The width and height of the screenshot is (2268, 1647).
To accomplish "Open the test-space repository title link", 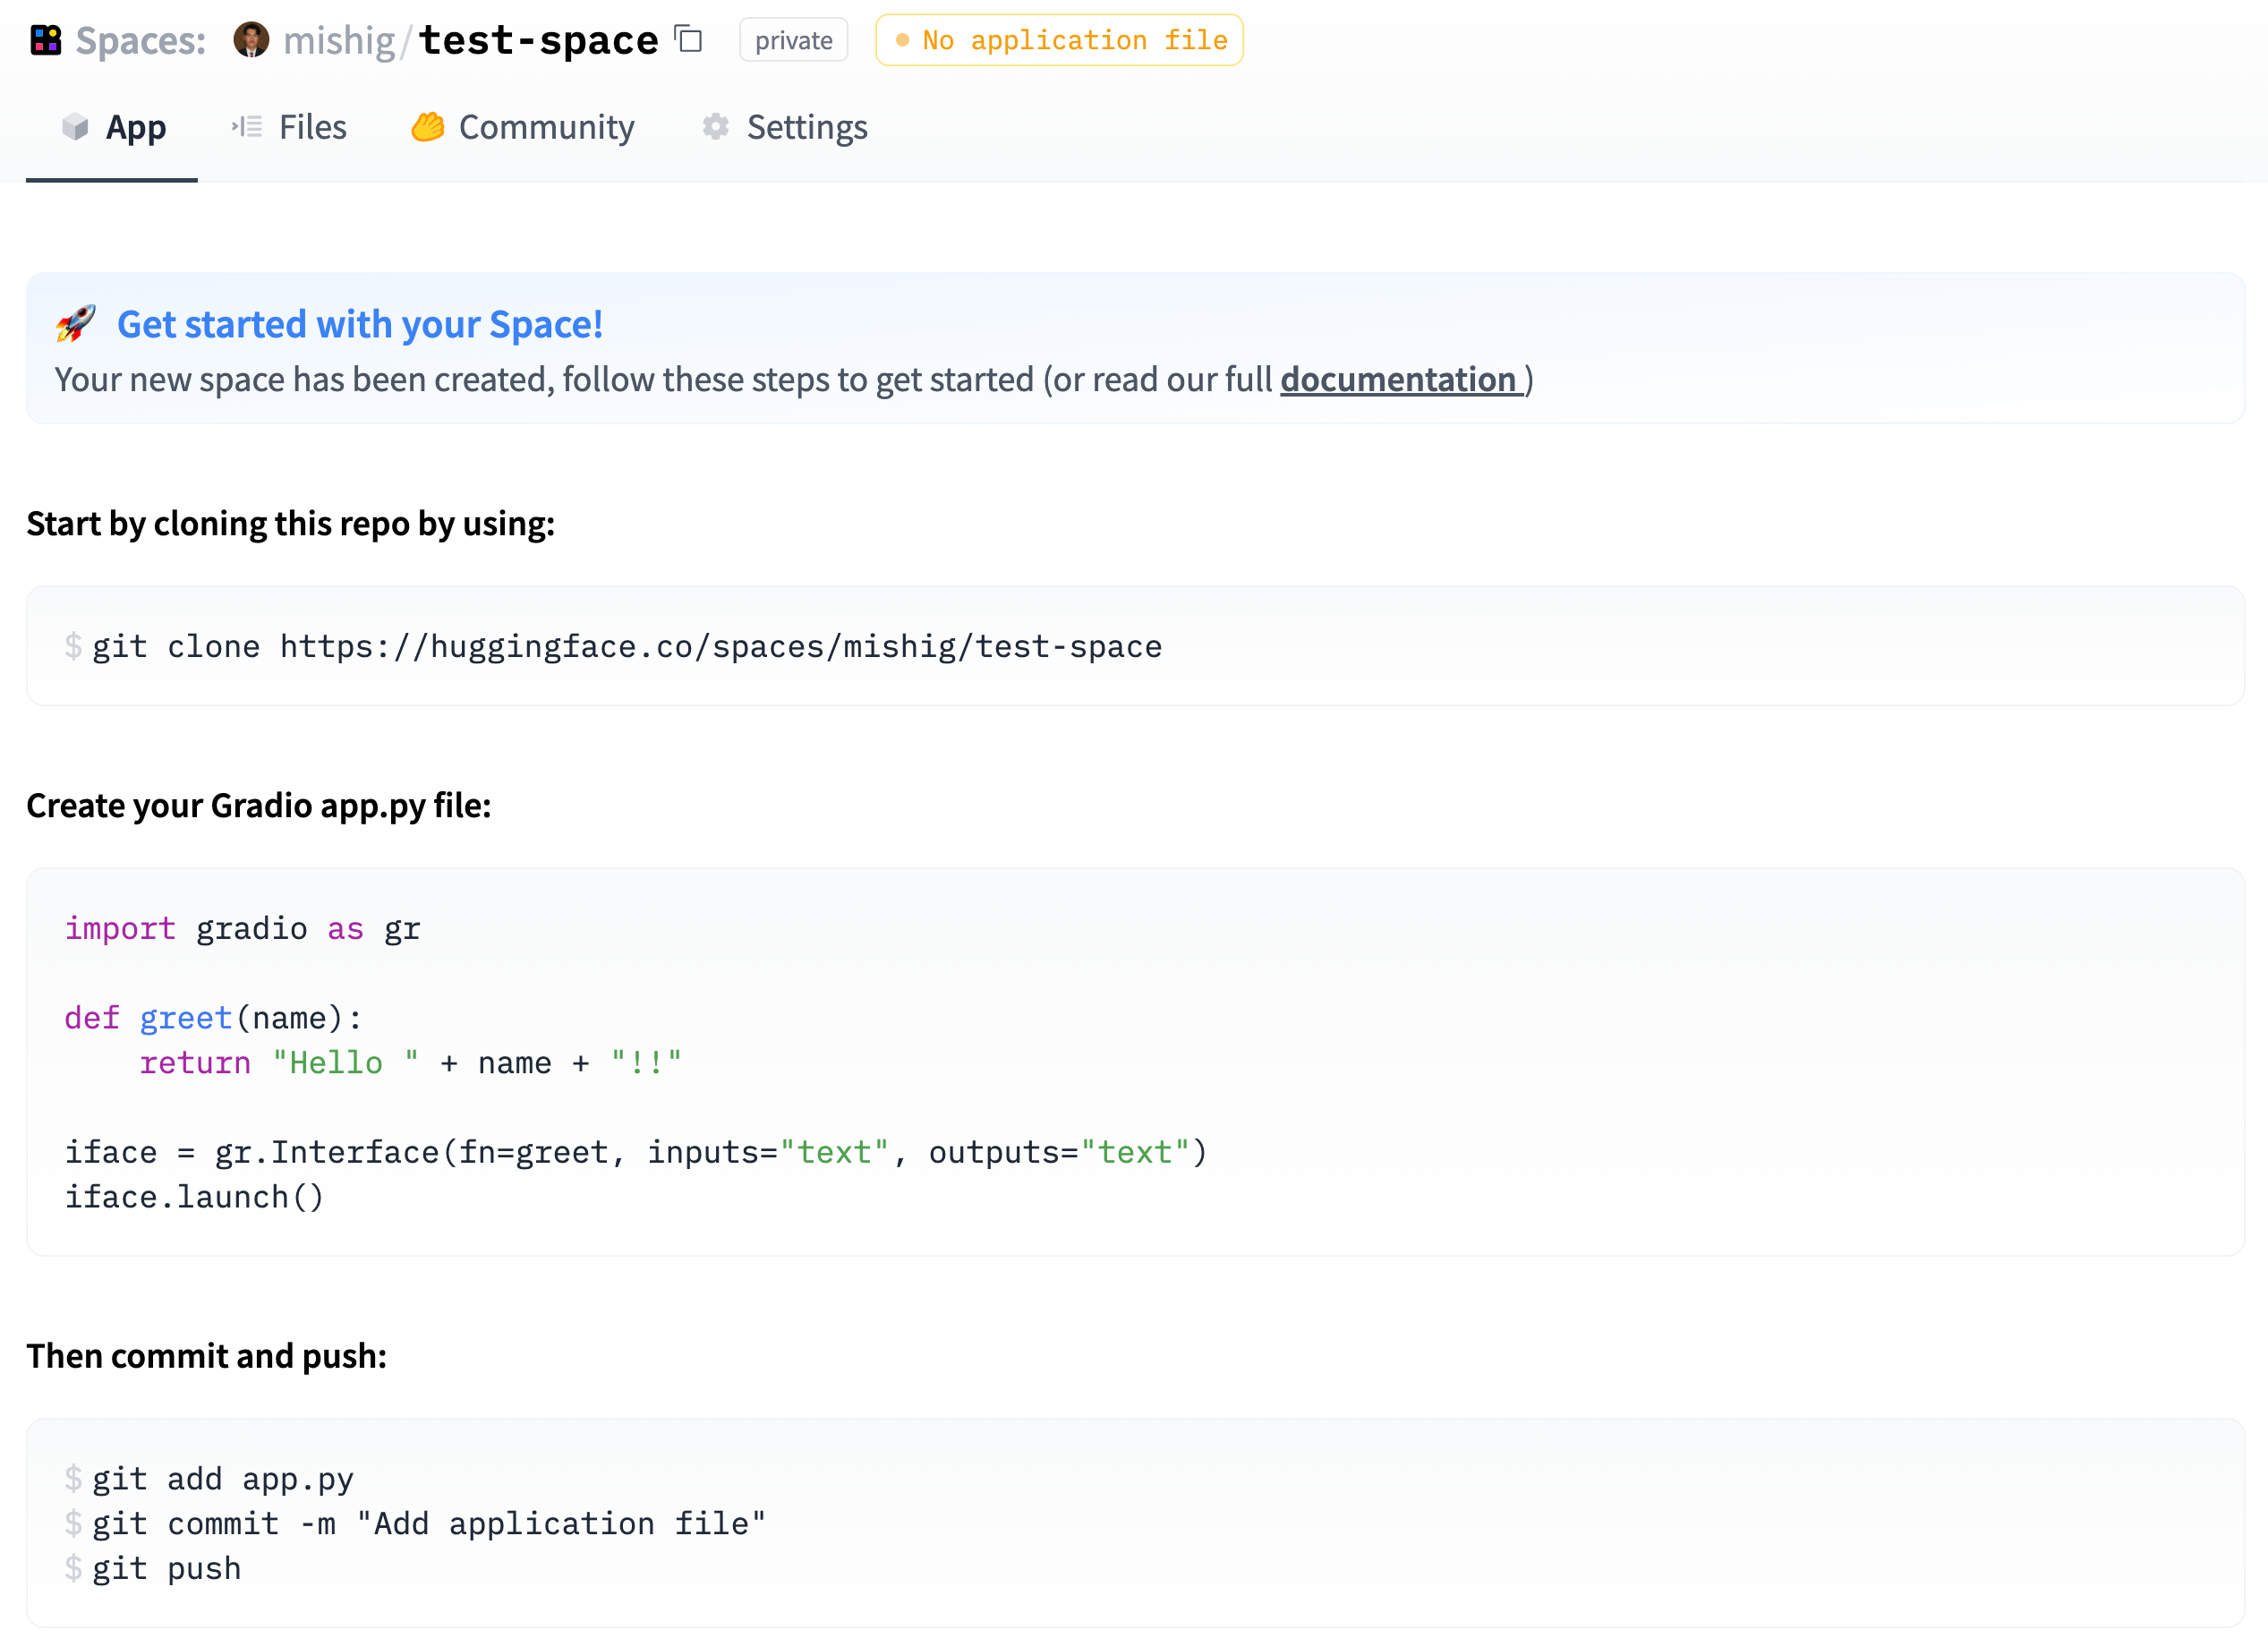I will tap(538, 40).
